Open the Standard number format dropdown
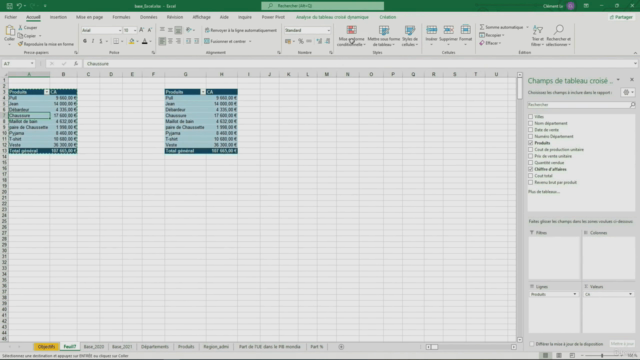Screen dimensions: 640x360 click(329, 30)
